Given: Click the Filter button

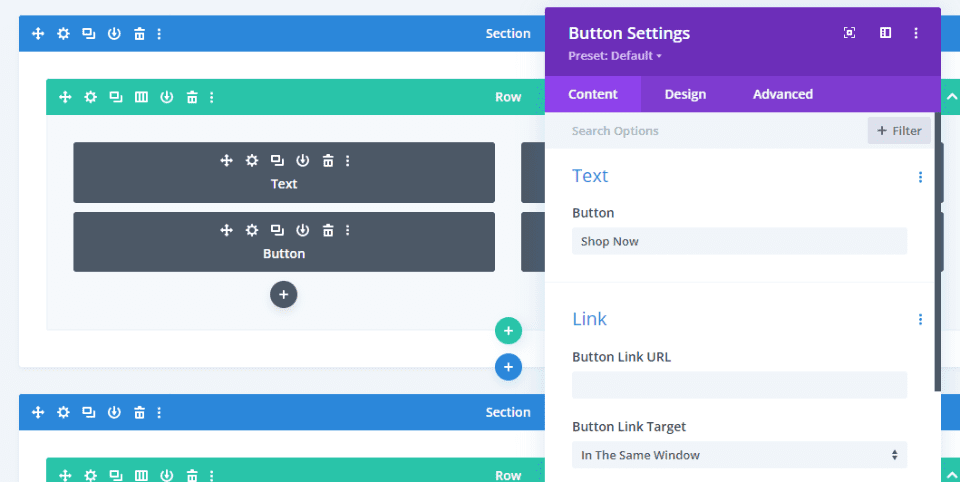Looking at the screenshot, I should tap(899, 131).
